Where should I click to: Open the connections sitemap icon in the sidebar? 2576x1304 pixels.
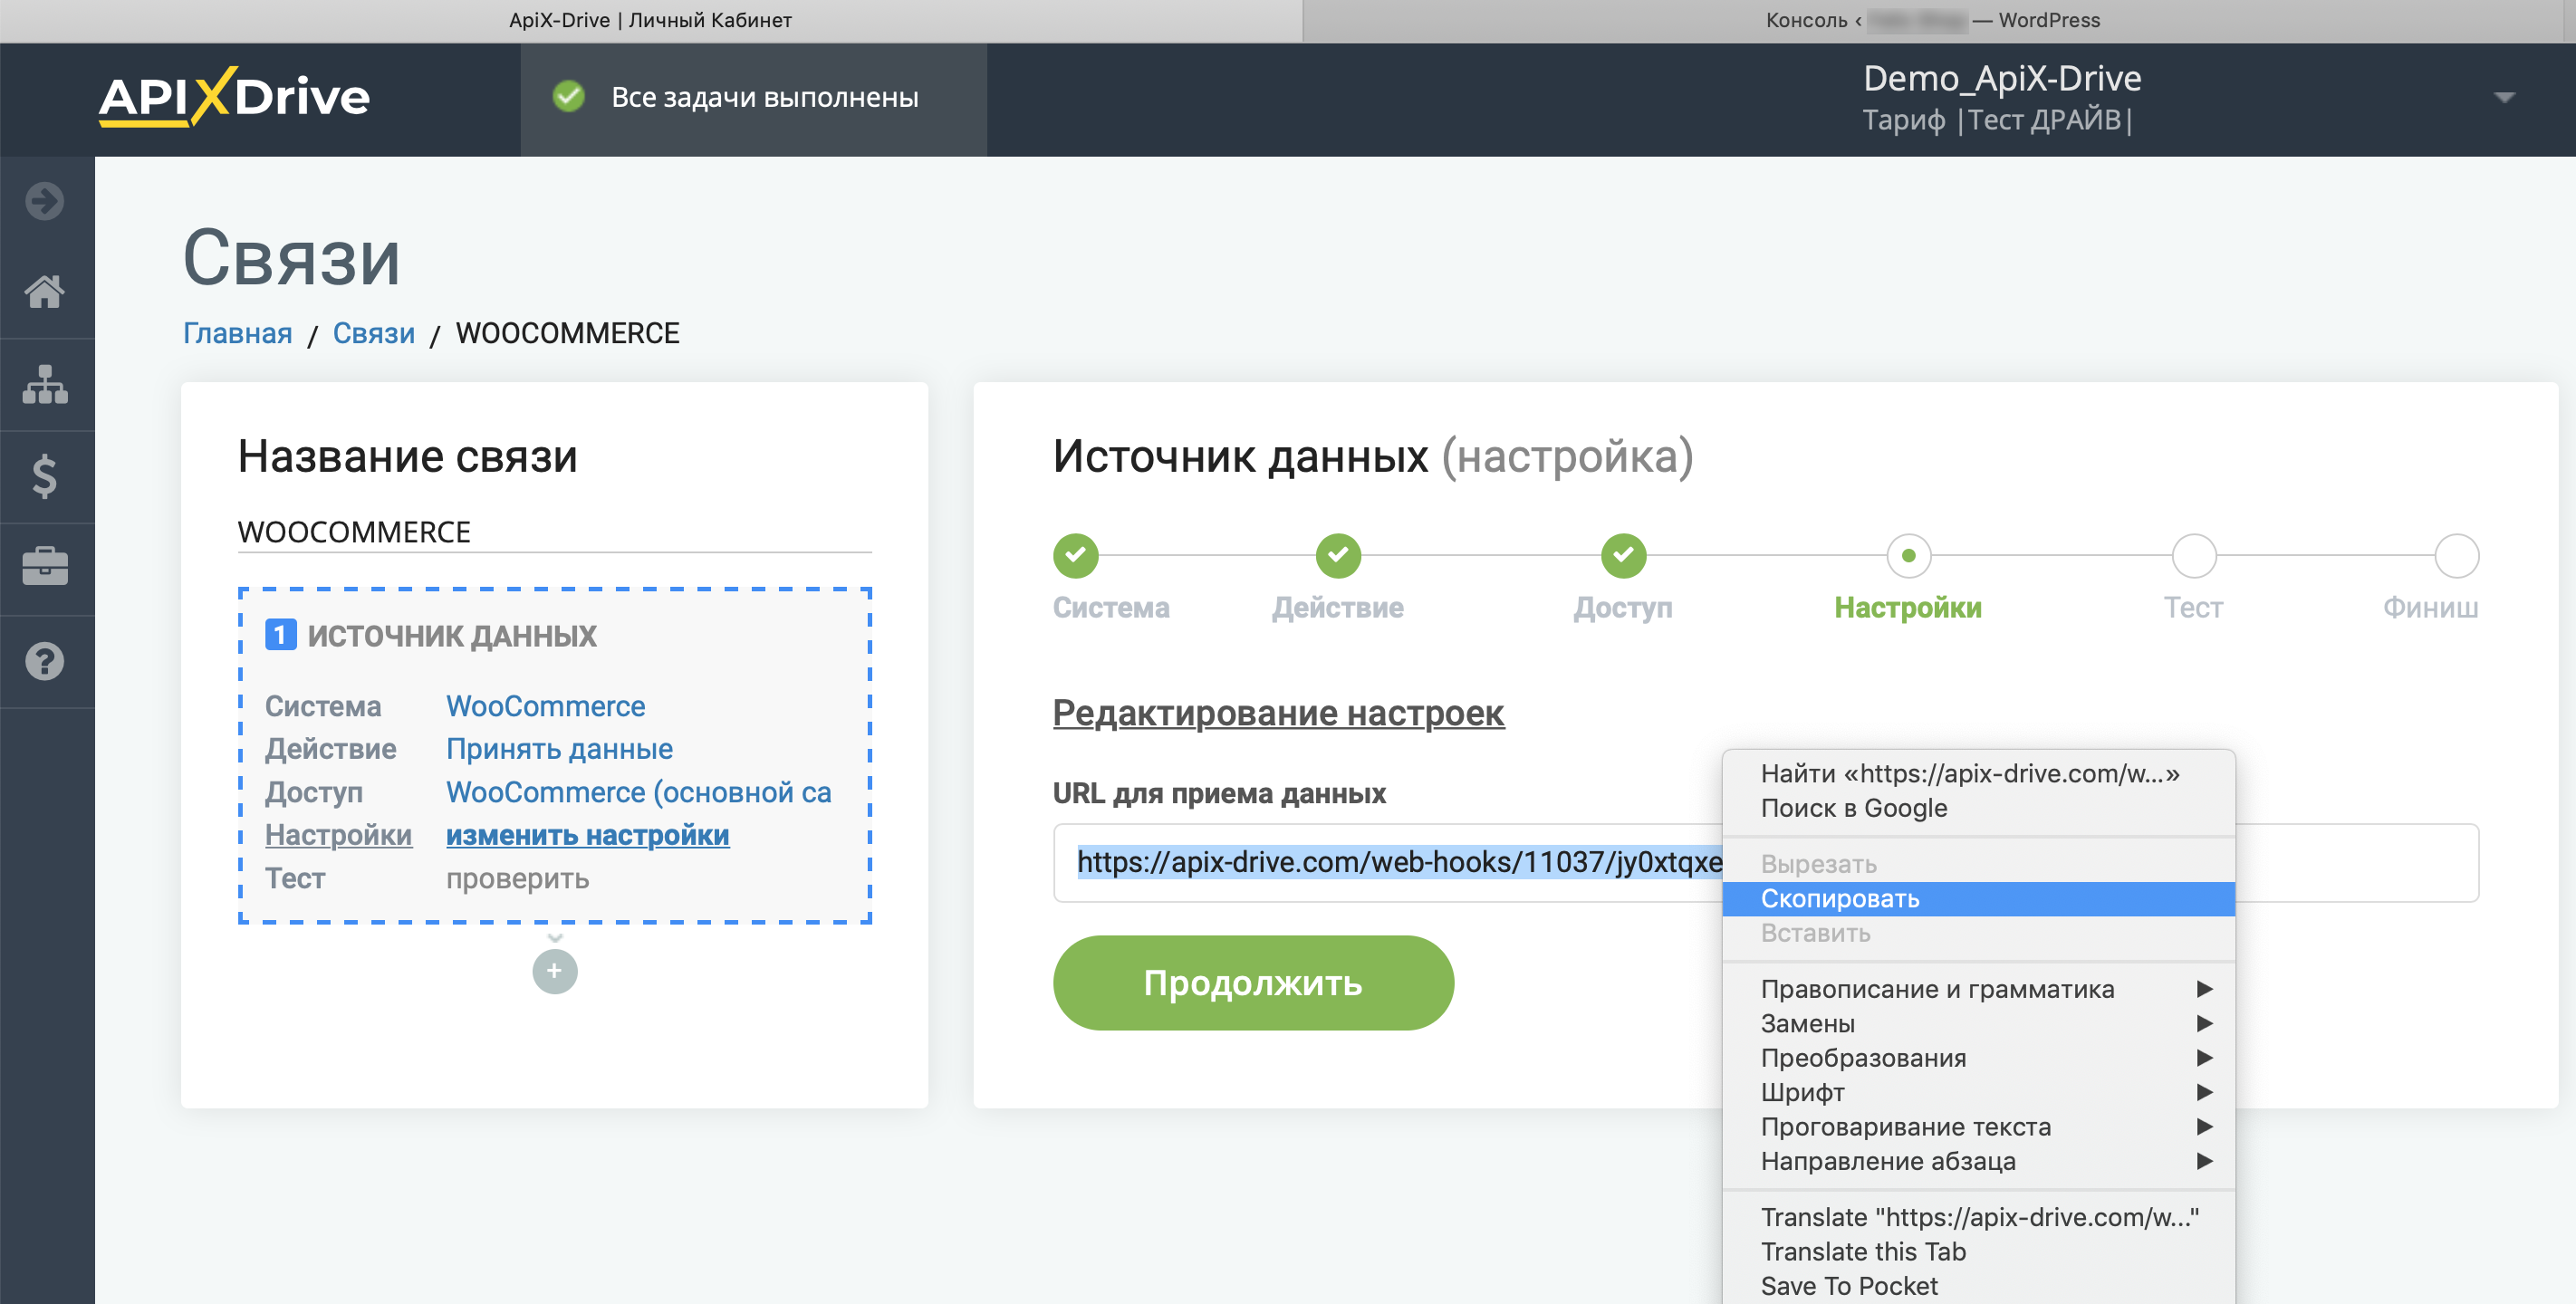click(x=45, y=384)
